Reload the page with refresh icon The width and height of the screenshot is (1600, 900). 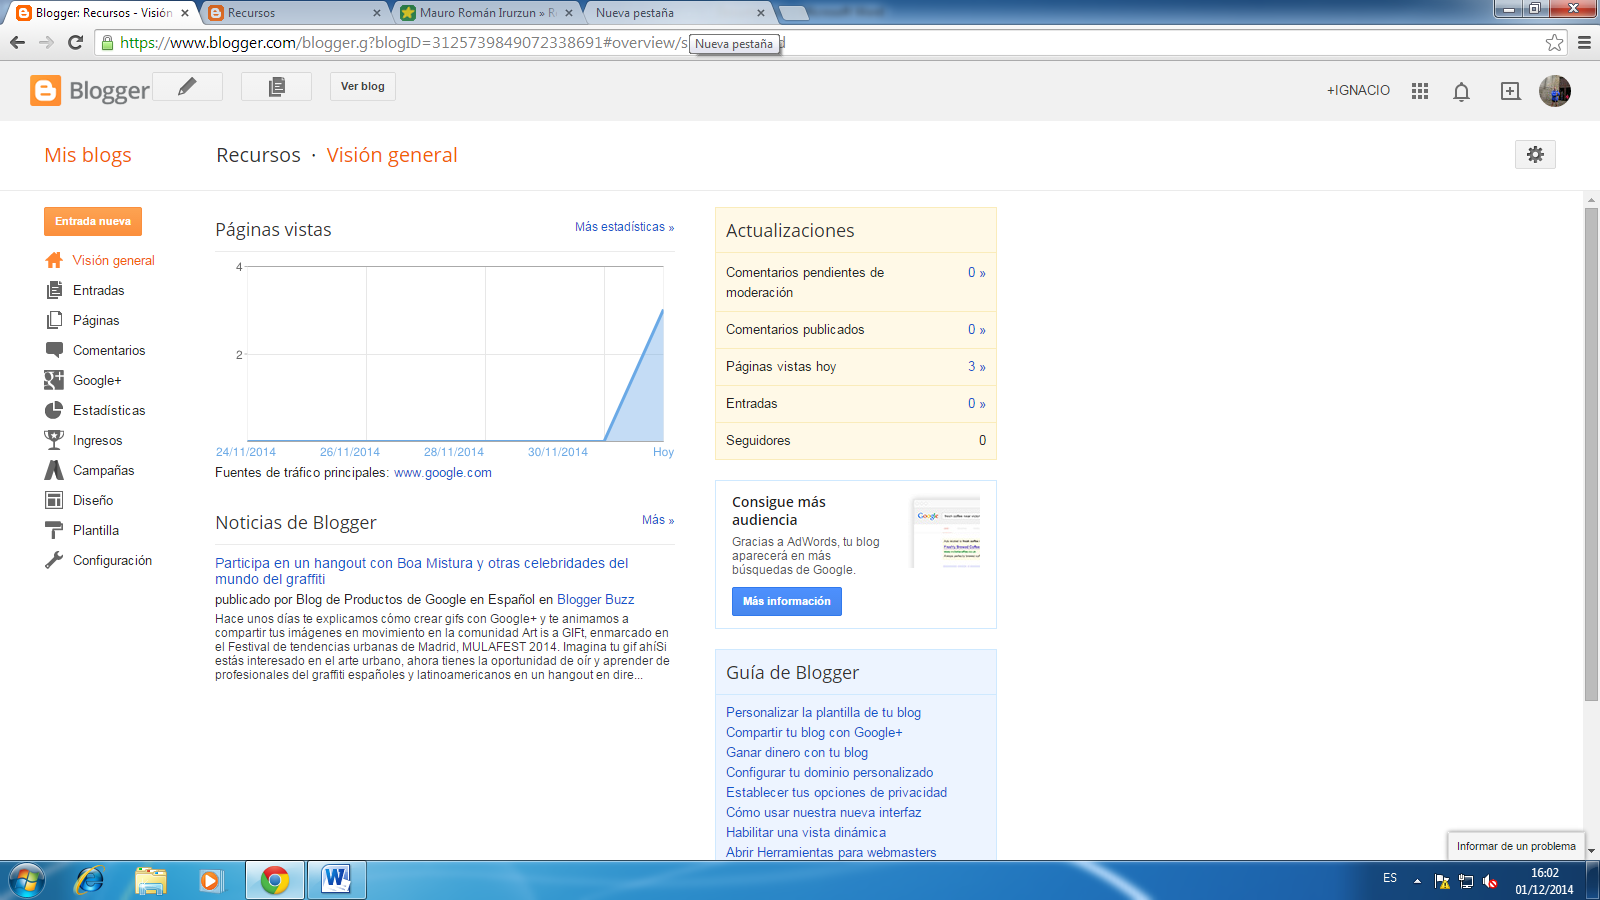(75, 42)
